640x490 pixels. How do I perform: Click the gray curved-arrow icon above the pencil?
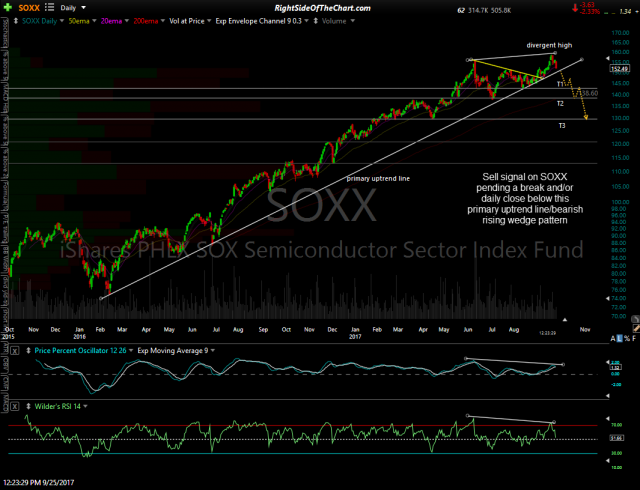coord(635,319)
